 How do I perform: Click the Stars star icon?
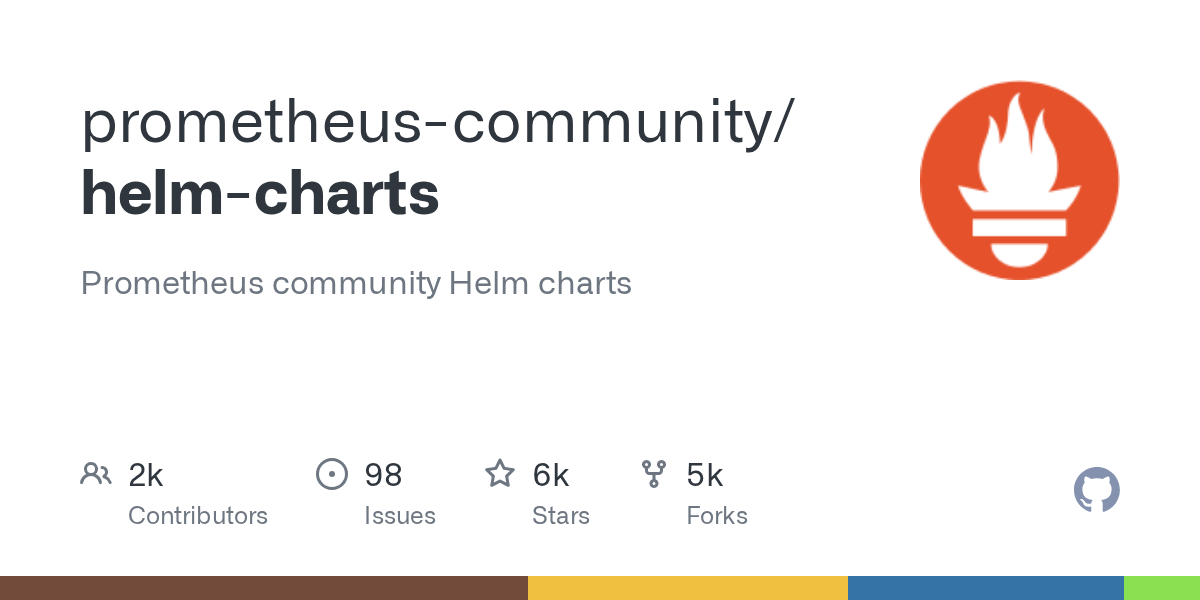click(500, 474)
